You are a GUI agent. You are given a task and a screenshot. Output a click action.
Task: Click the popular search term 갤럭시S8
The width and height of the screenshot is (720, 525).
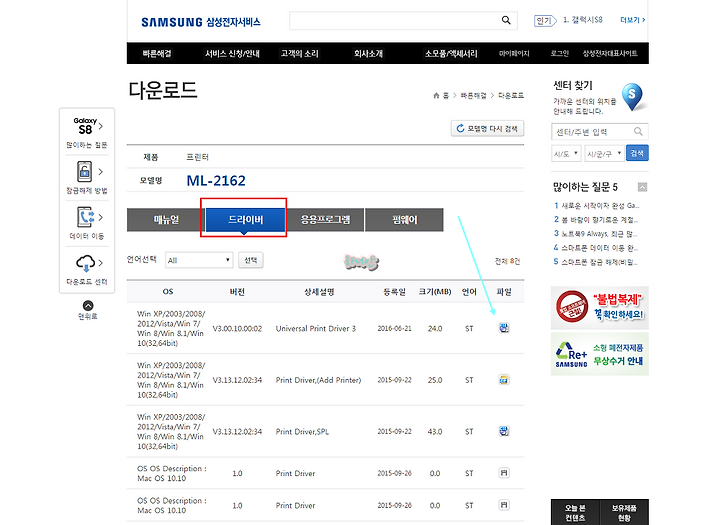pyautogui.click(x=583, y=20)
